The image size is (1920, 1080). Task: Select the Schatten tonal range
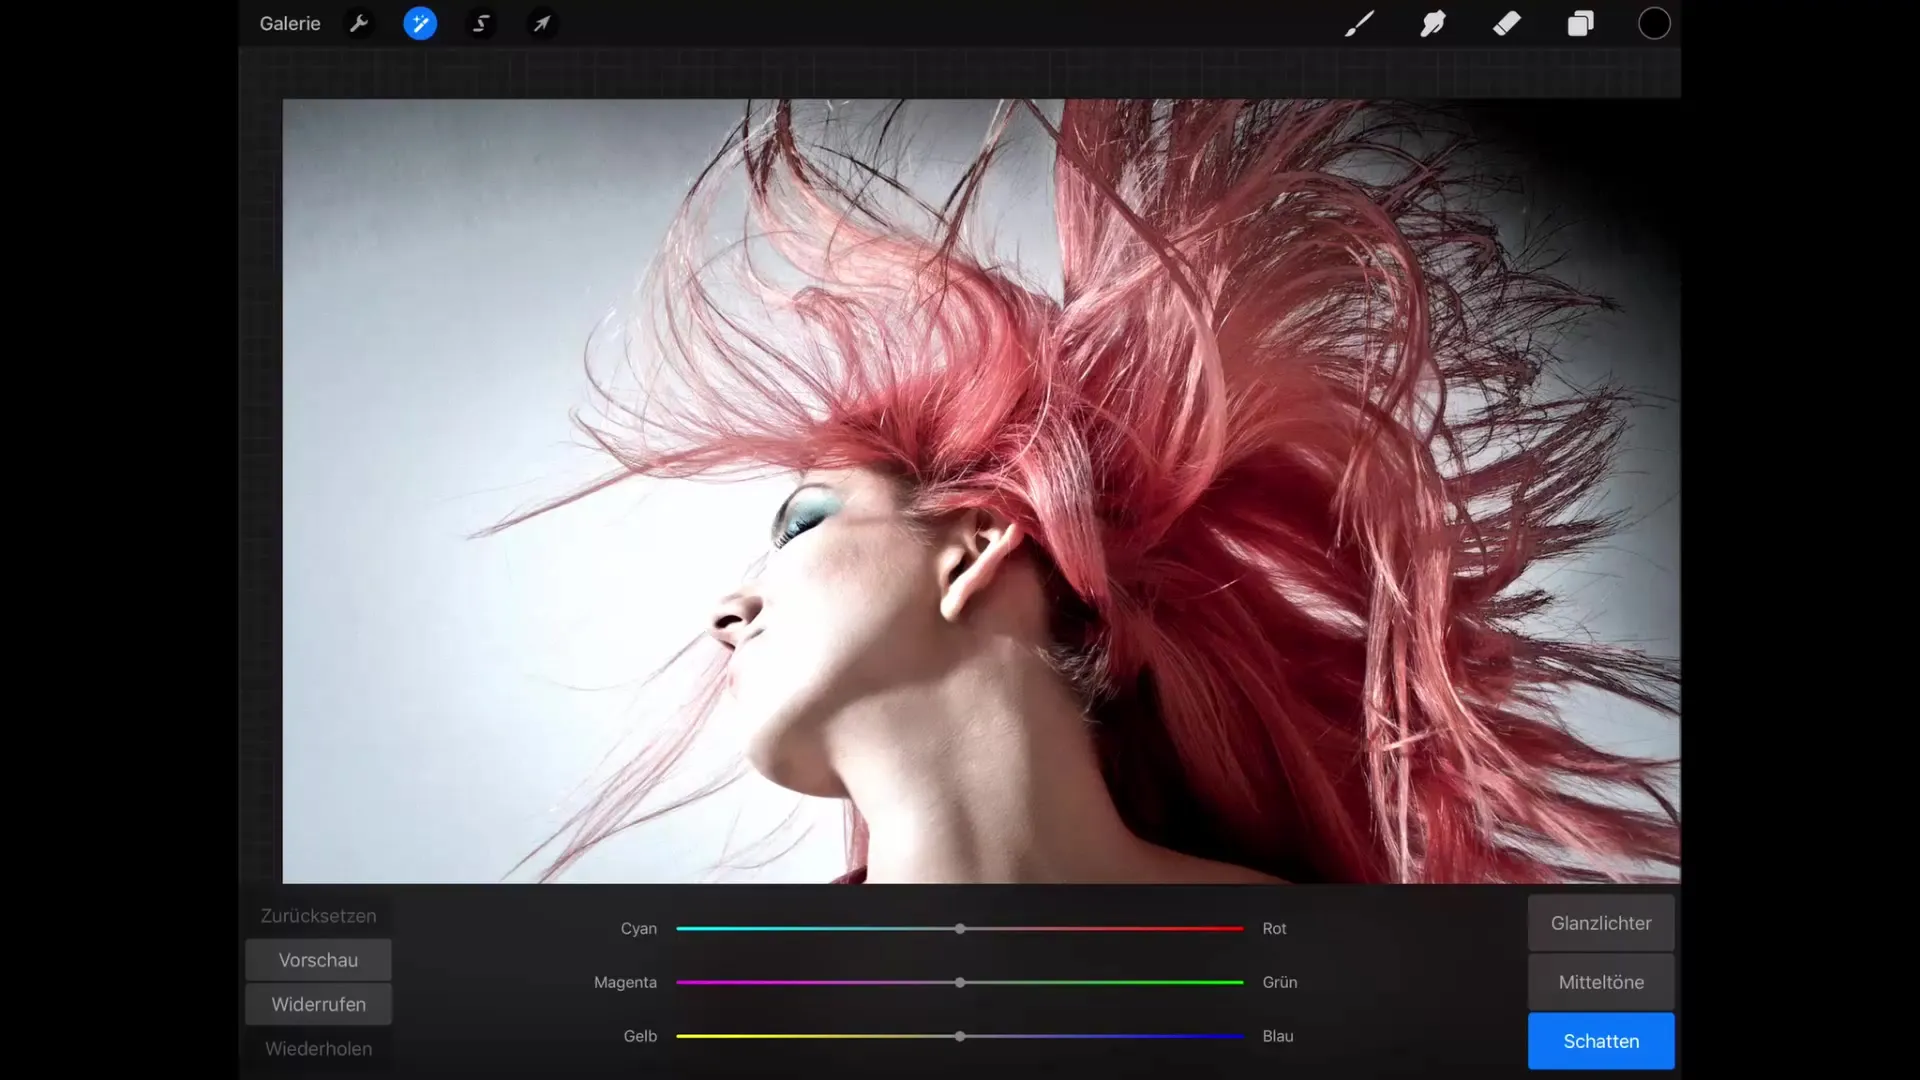coord(1601,1041)
